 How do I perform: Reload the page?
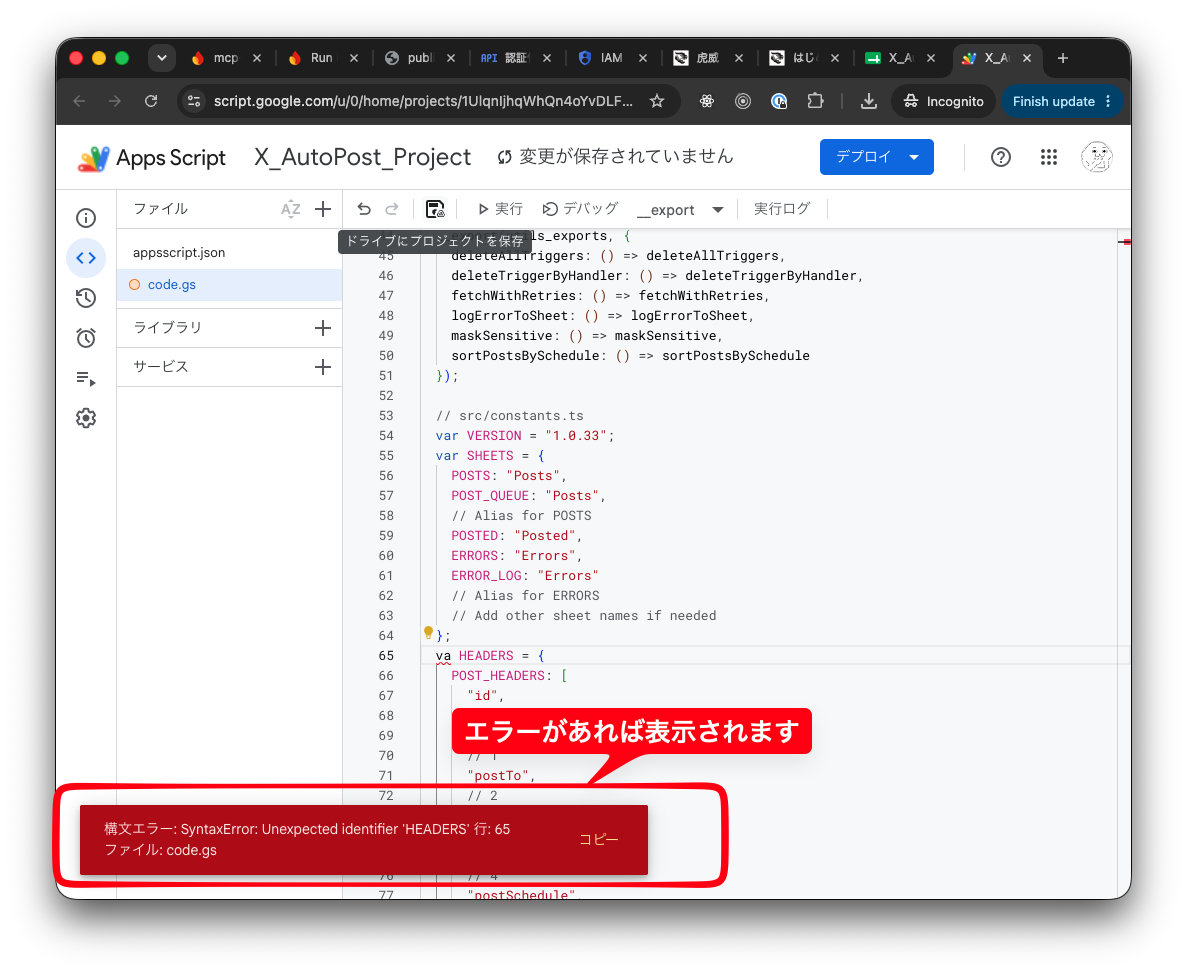pyautogui.click(x=151, y=101)
